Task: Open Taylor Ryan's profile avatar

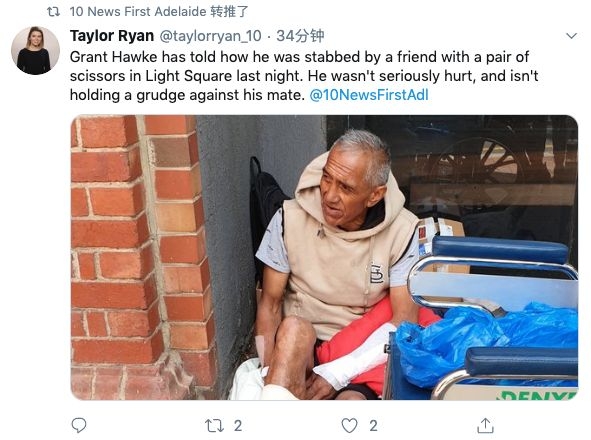Action: (x=35, y=51)
